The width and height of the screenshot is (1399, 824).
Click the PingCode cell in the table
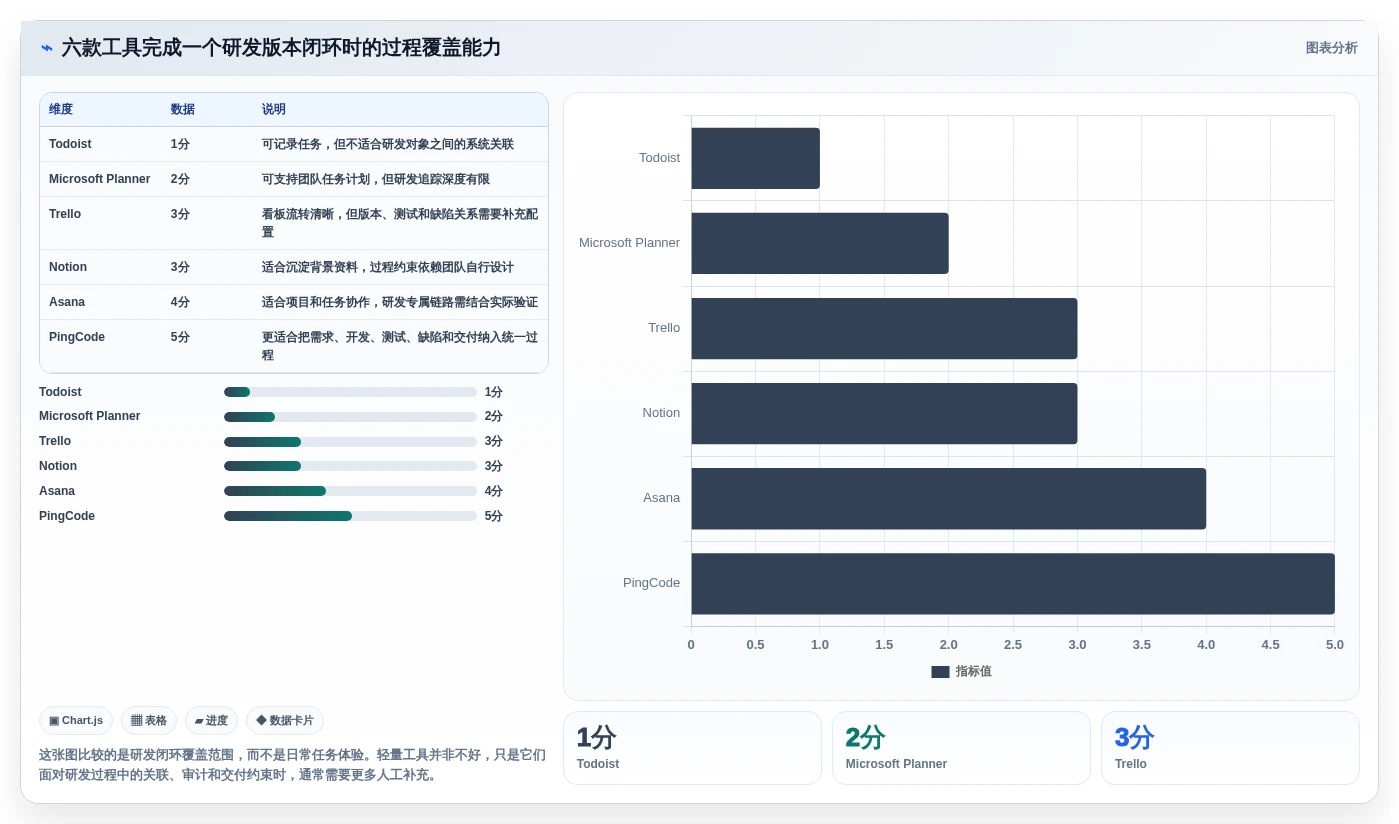(77, 337)
